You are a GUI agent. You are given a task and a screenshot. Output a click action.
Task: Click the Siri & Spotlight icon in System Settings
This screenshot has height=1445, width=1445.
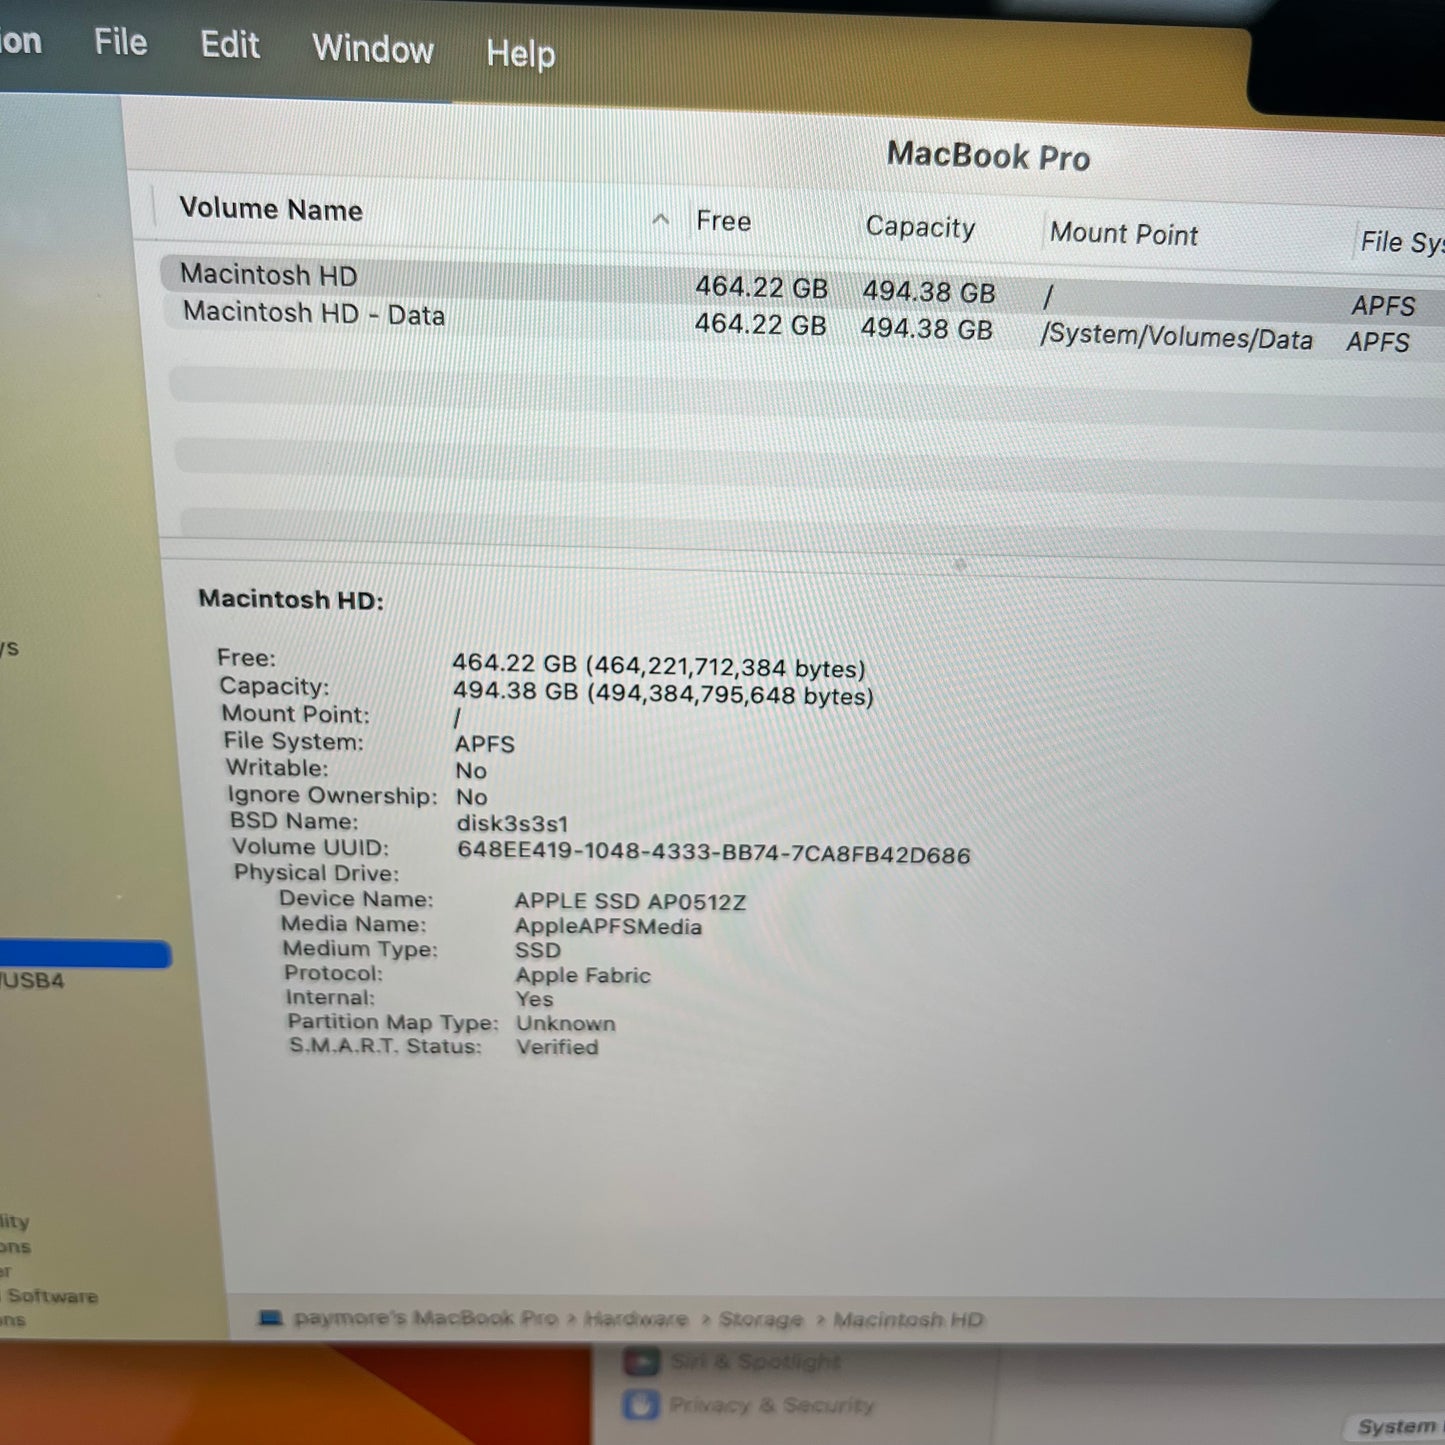640,1361
